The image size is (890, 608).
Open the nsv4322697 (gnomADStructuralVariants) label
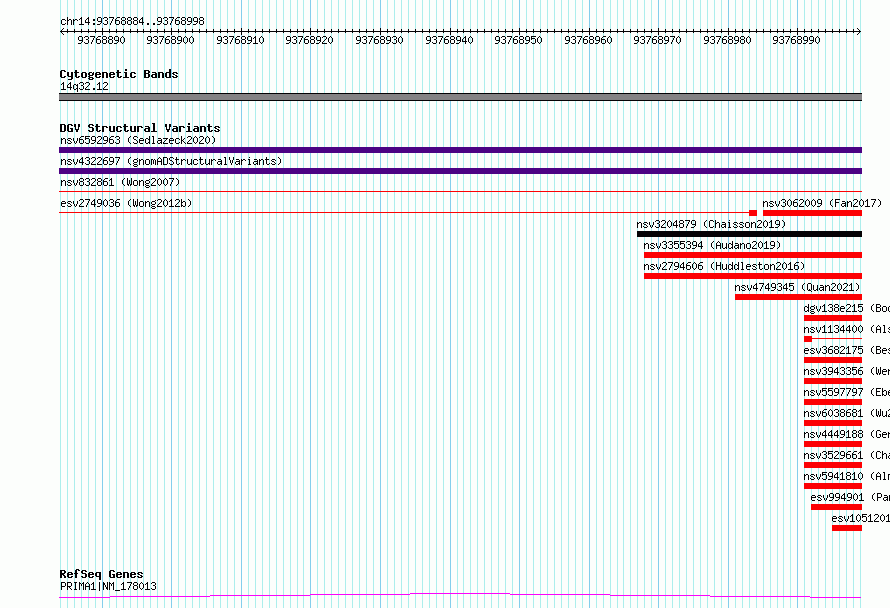[171, 161]
